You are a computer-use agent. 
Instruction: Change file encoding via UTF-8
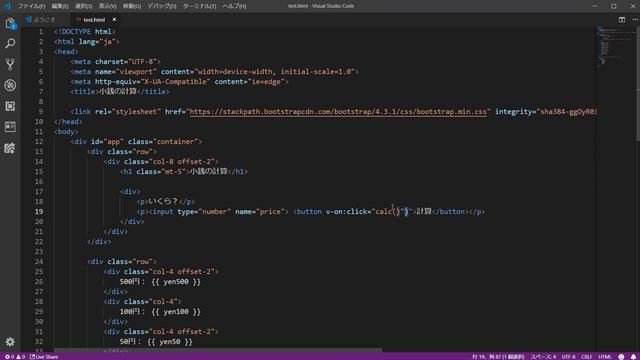(x=569, y=357)
